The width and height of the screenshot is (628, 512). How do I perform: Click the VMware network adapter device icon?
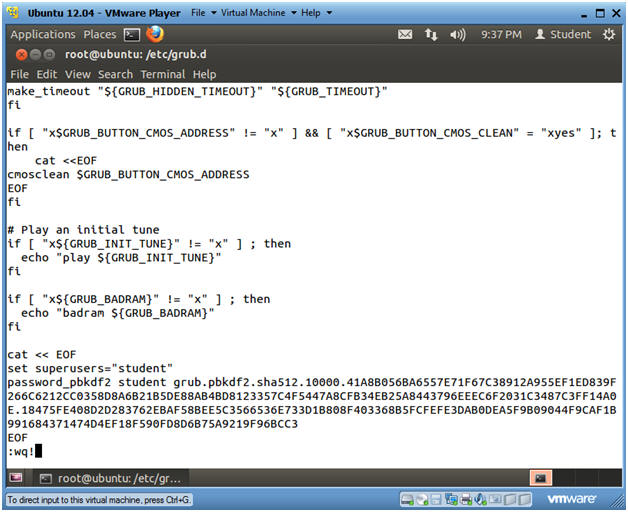(x=451, y=500)
